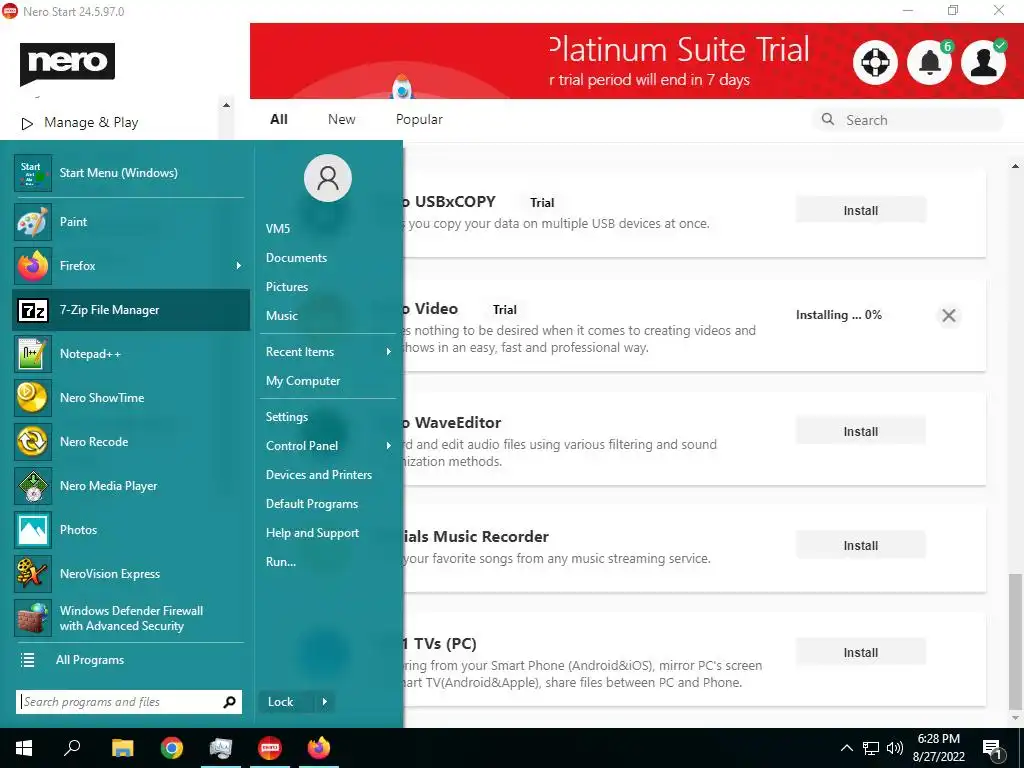Open the taskbar clock and date
This screenshot has width=1024, height=768.
point(938,748)
